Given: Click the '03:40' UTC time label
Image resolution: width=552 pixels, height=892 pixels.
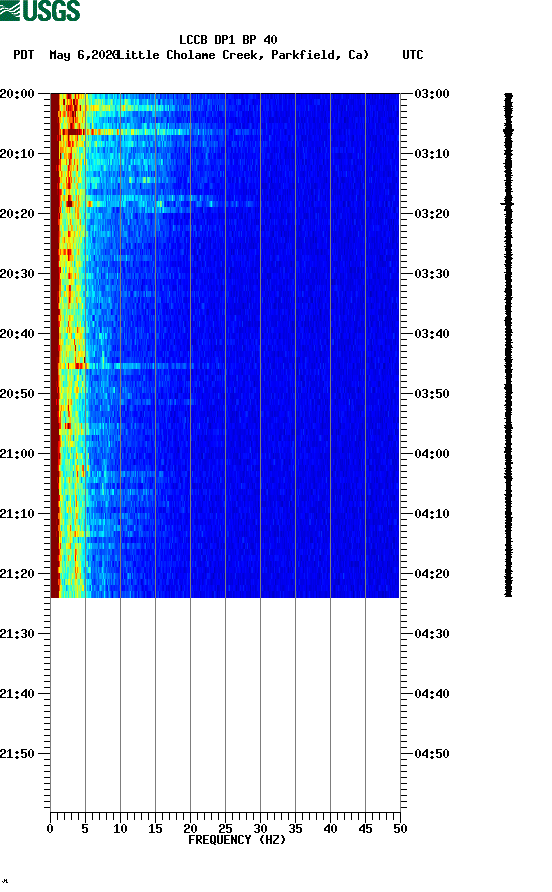Looking at the screenshot, I should [432, 334].
